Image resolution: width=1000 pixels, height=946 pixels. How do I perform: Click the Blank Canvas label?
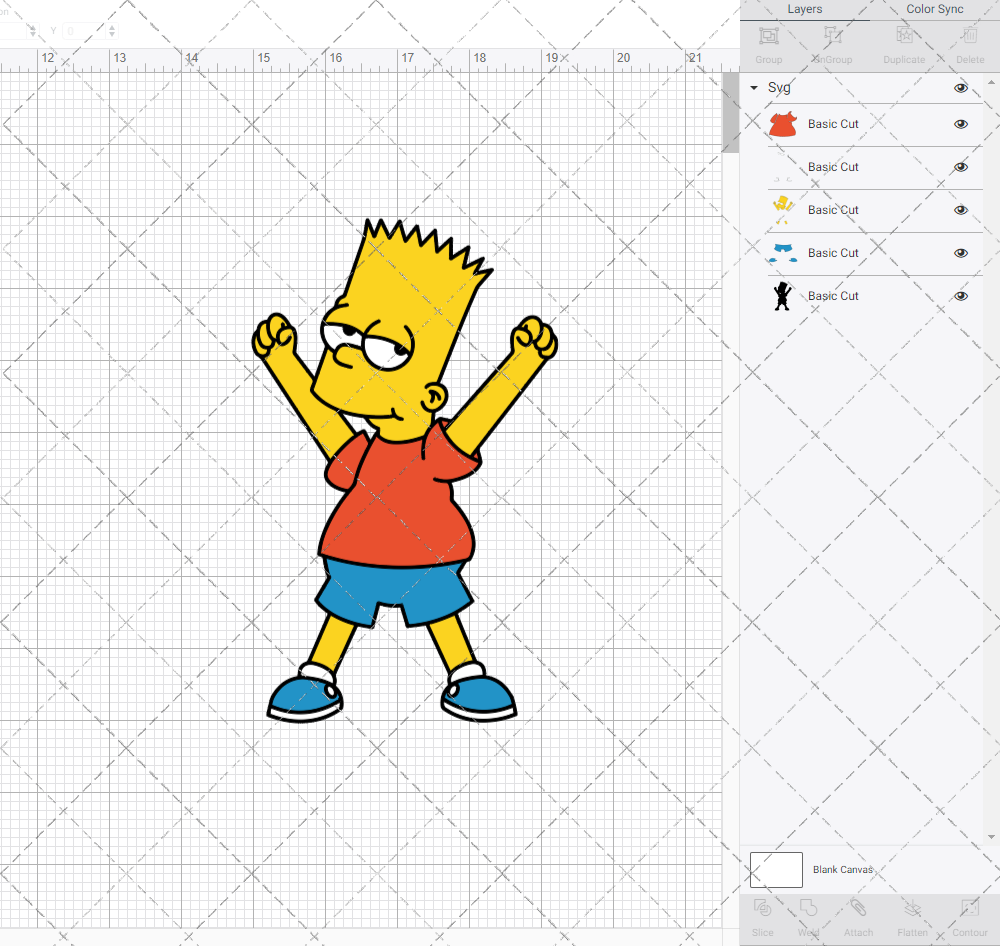[842, 869]
